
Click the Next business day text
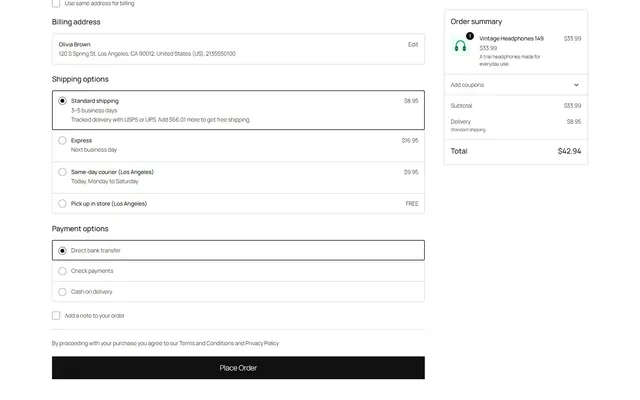(x=94, y=150)
